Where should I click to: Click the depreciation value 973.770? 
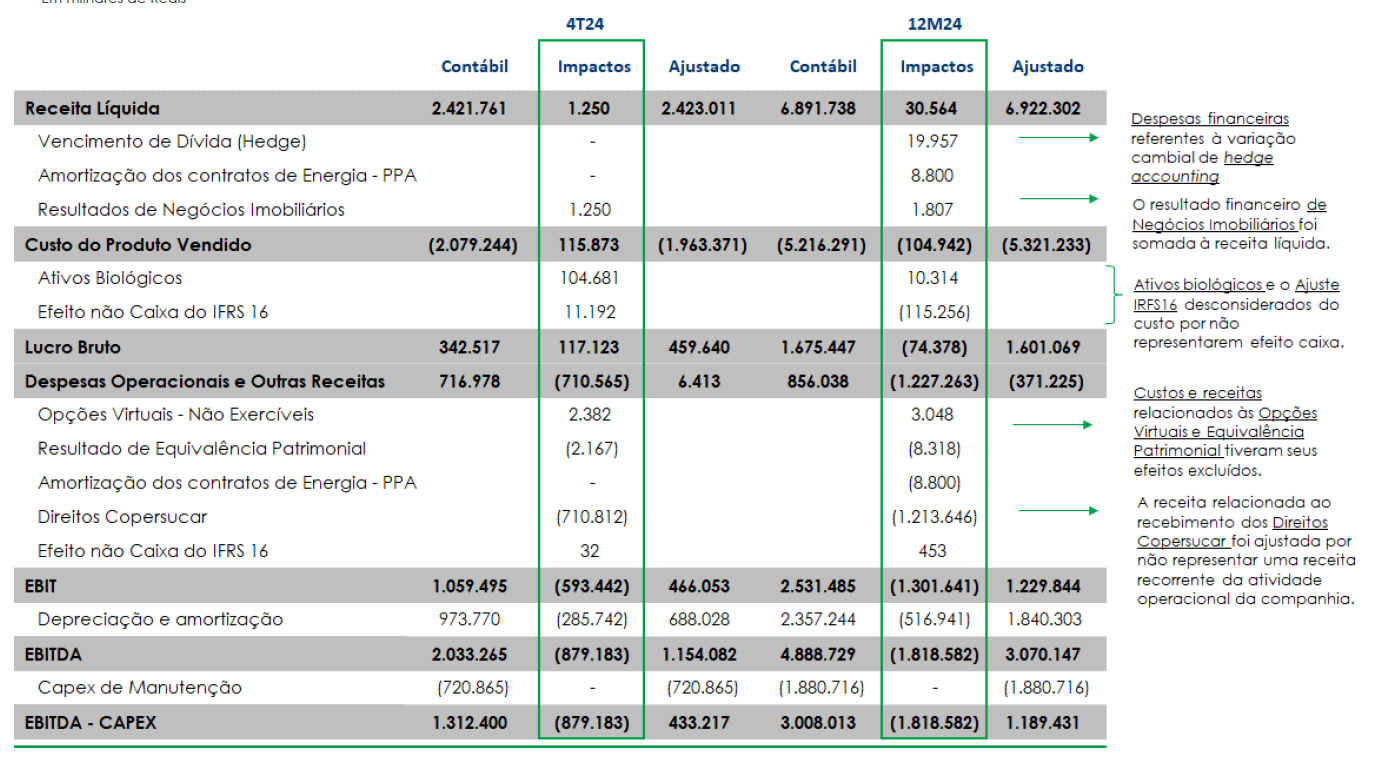click(x=470, y=620)
